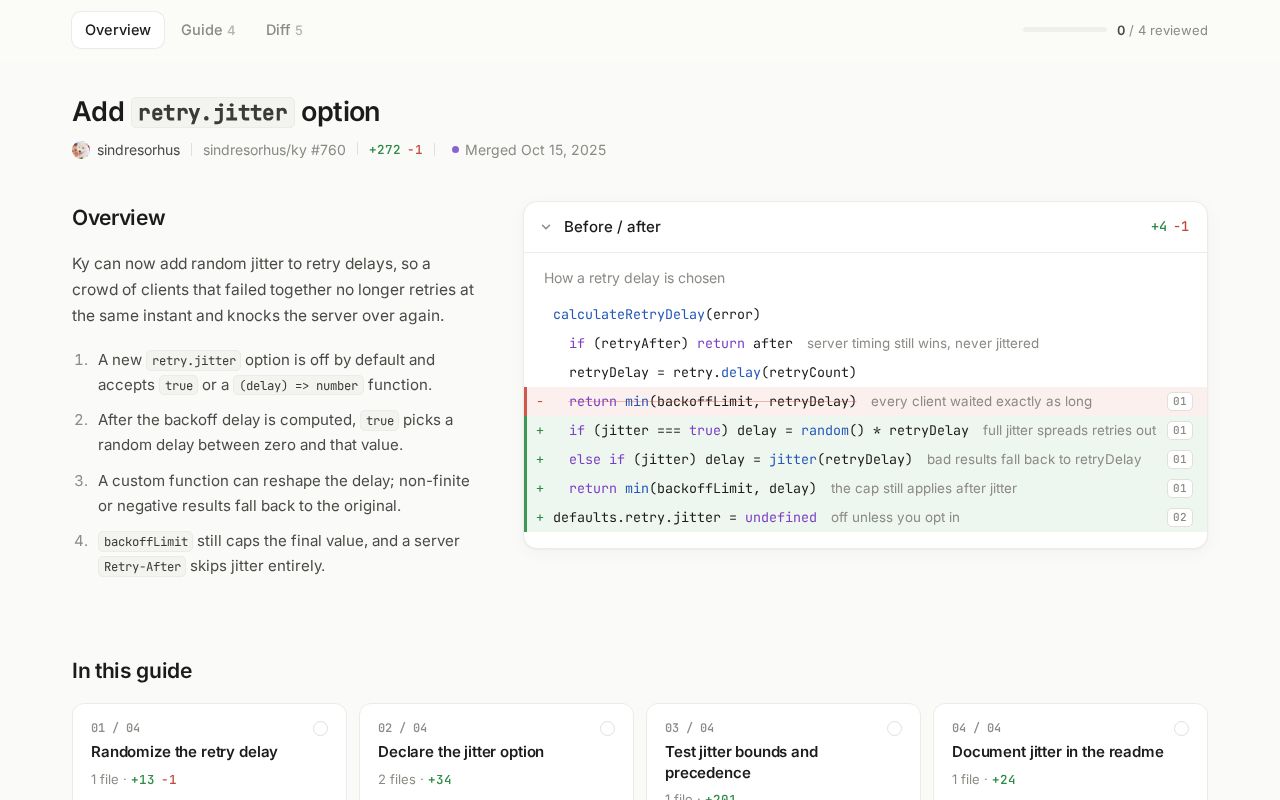Viewport: 1280px width, 800px height.
Task: Mark Declare the jitter option as reviewed
Action: [607, 728]
